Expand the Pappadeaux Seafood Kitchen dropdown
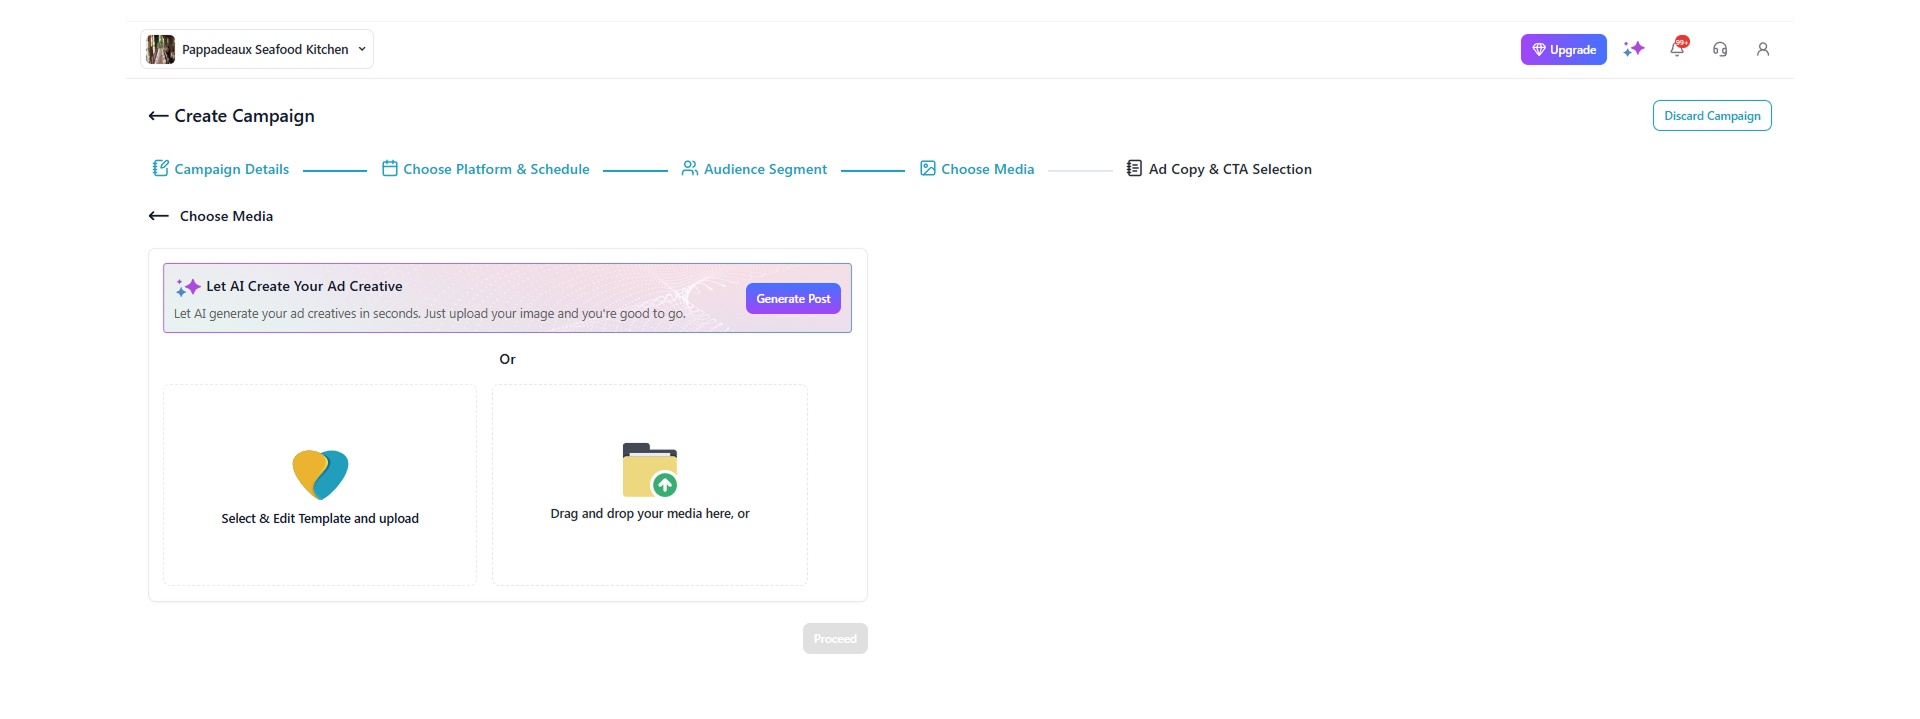1920x719 pixels. coord(362,49)
